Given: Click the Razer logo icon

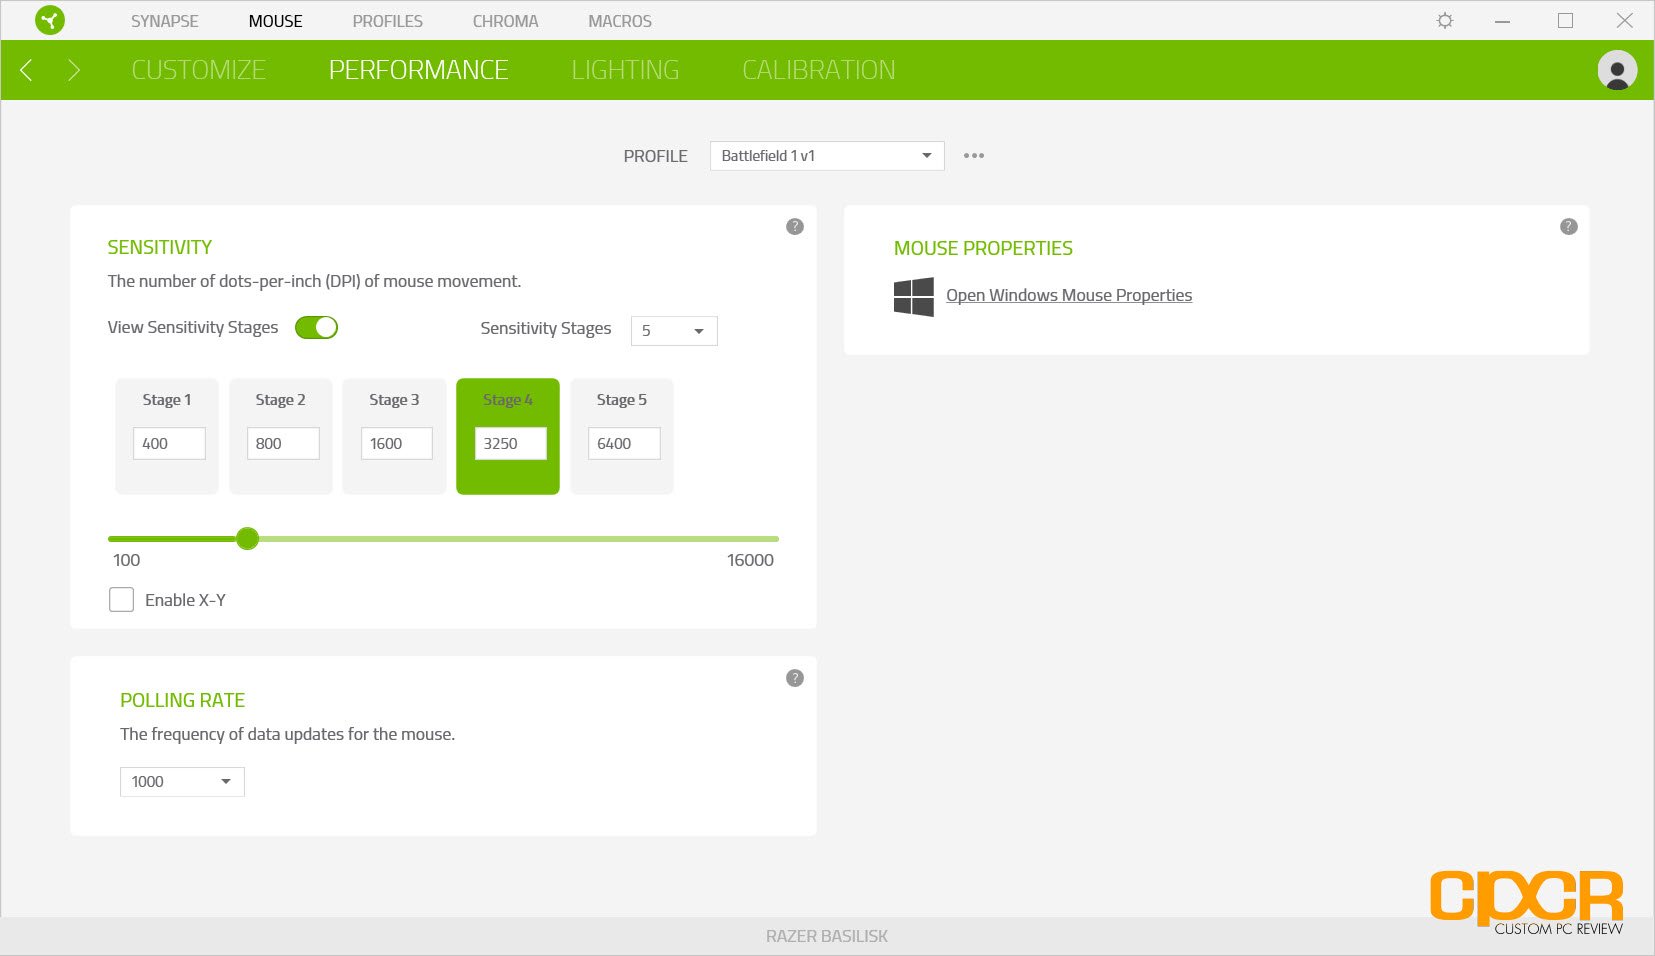Looking at the screenshot, I should 49,20.
